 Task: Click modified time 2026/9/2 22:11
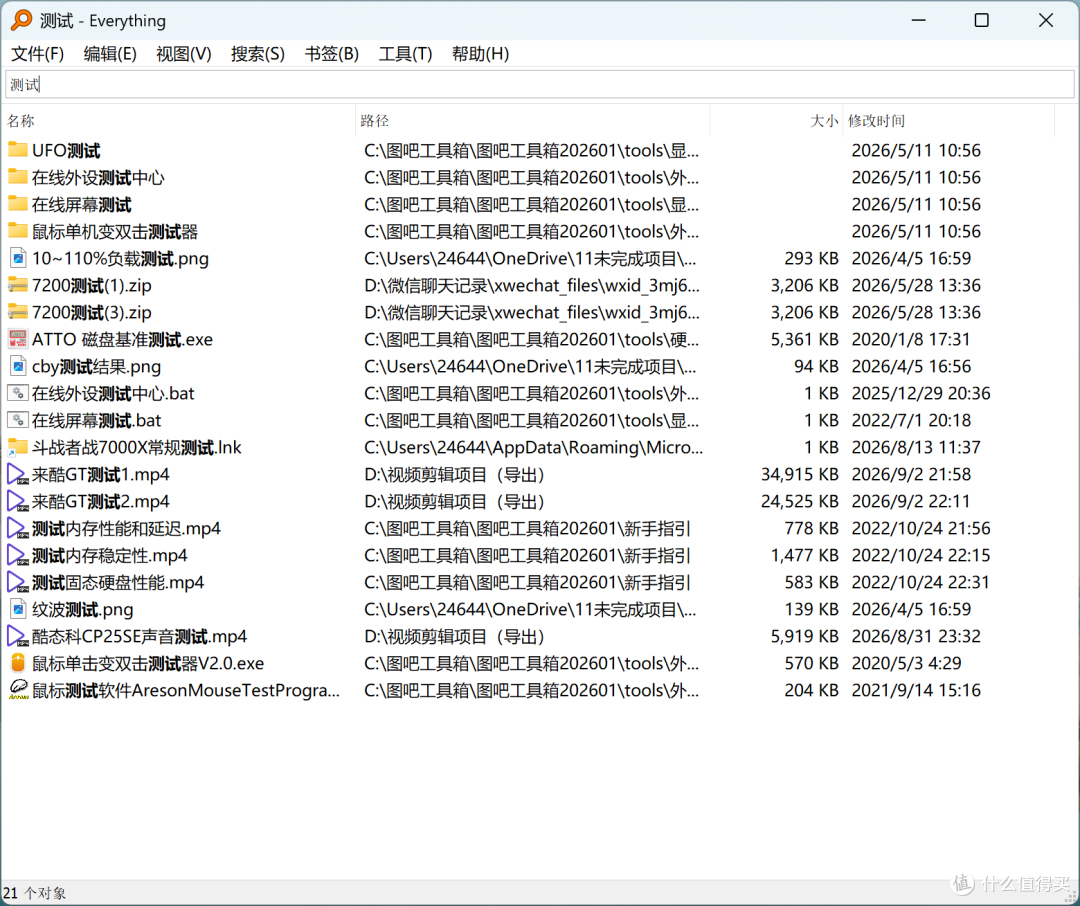[911, 501]
